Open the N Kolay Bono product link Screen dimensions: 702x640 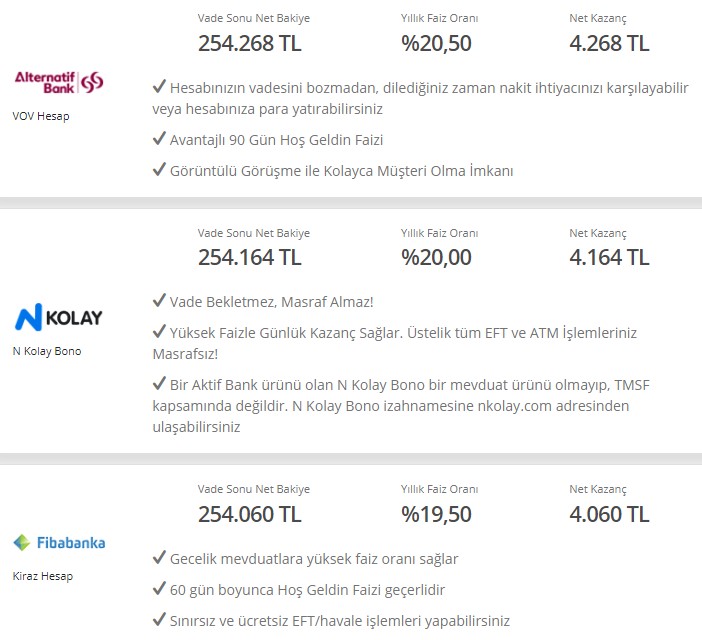[47, 351]
